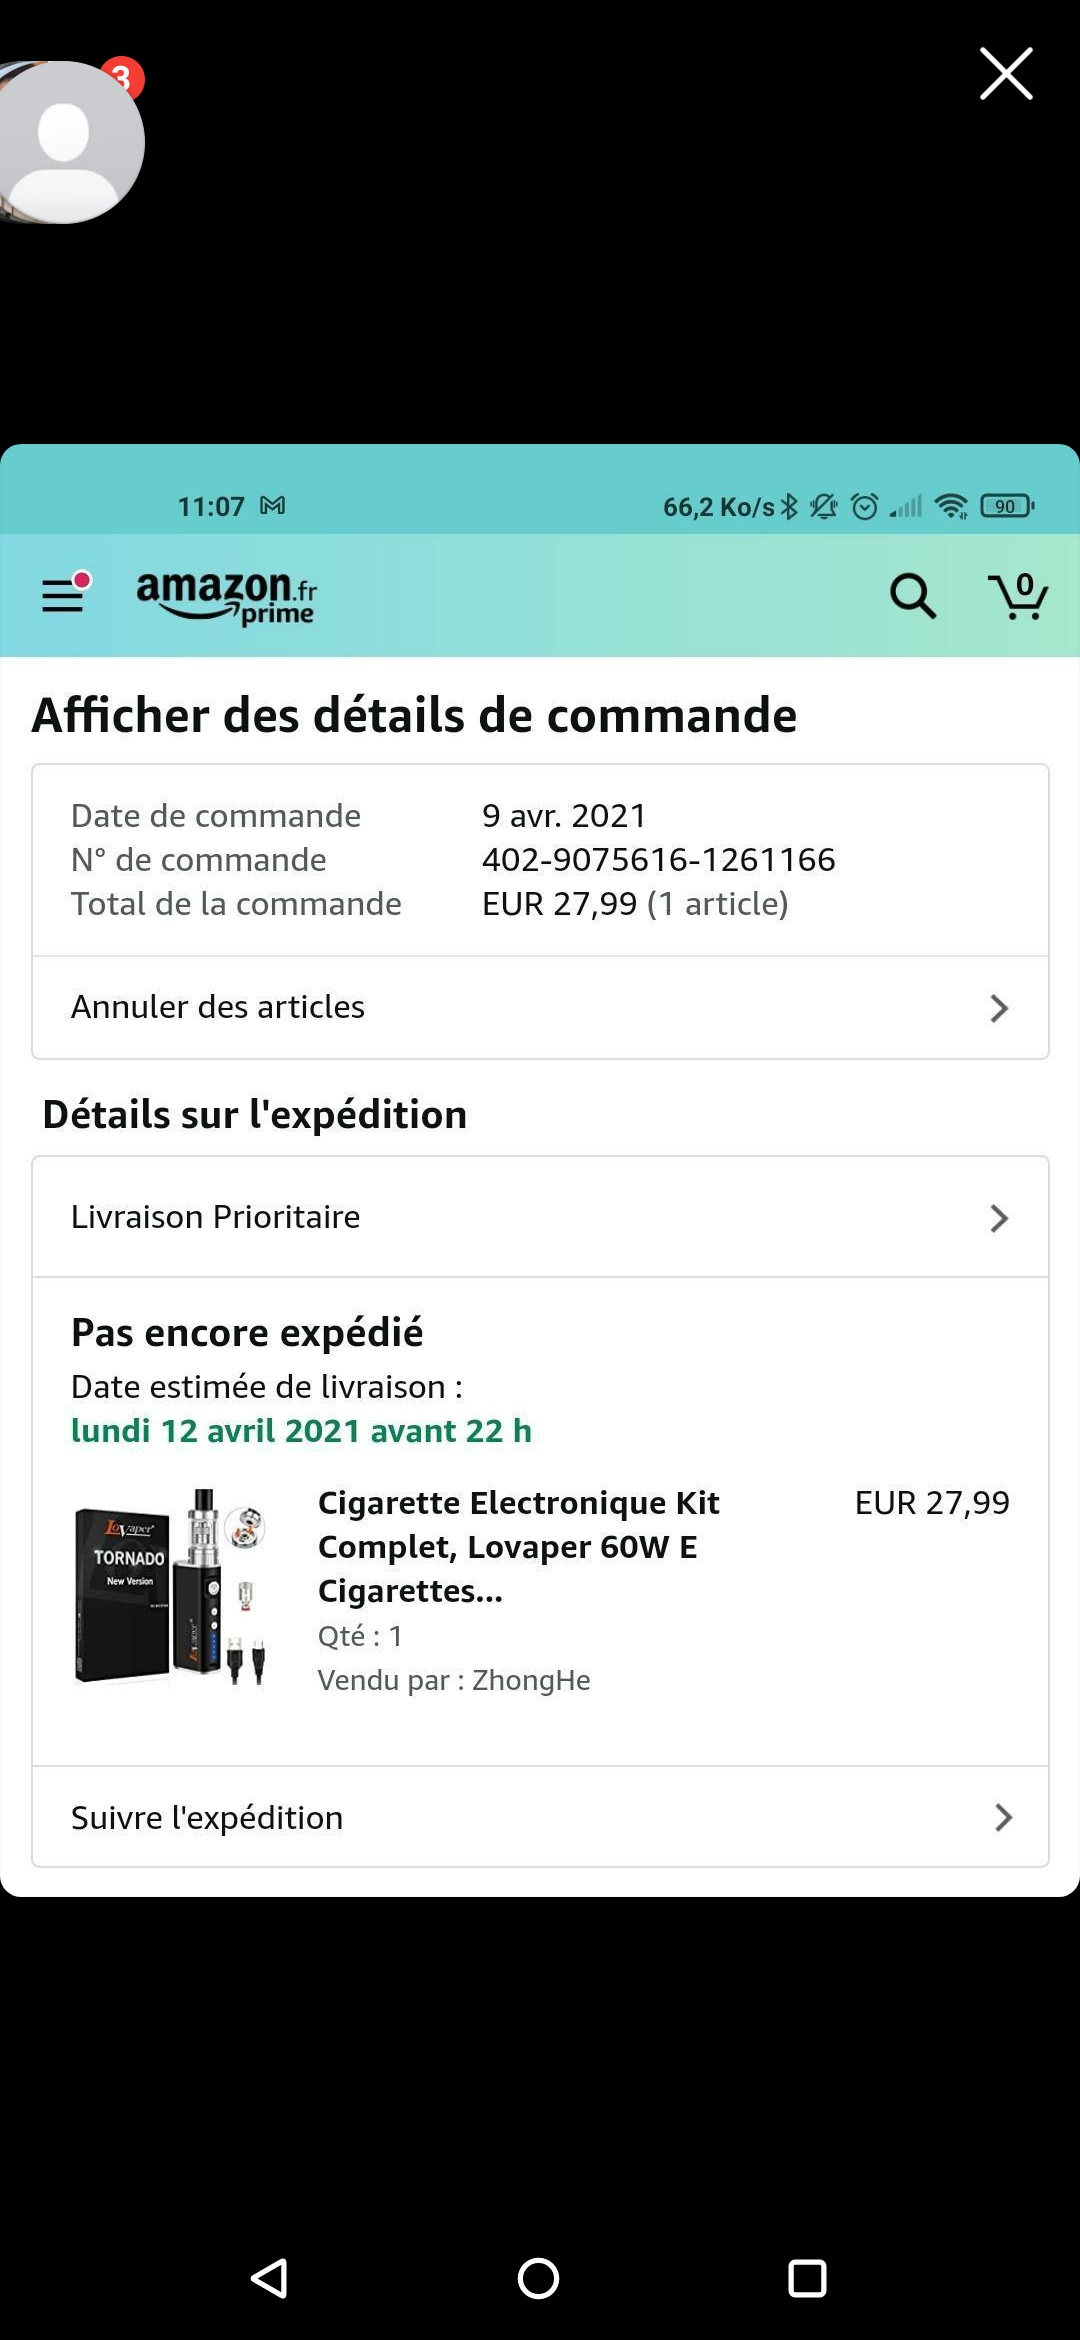Expand chevron on Livraison Prioritaire row
The height and width of the screenshot is (2340, 1080).
pyautogui.click(x=998, y=1218)
